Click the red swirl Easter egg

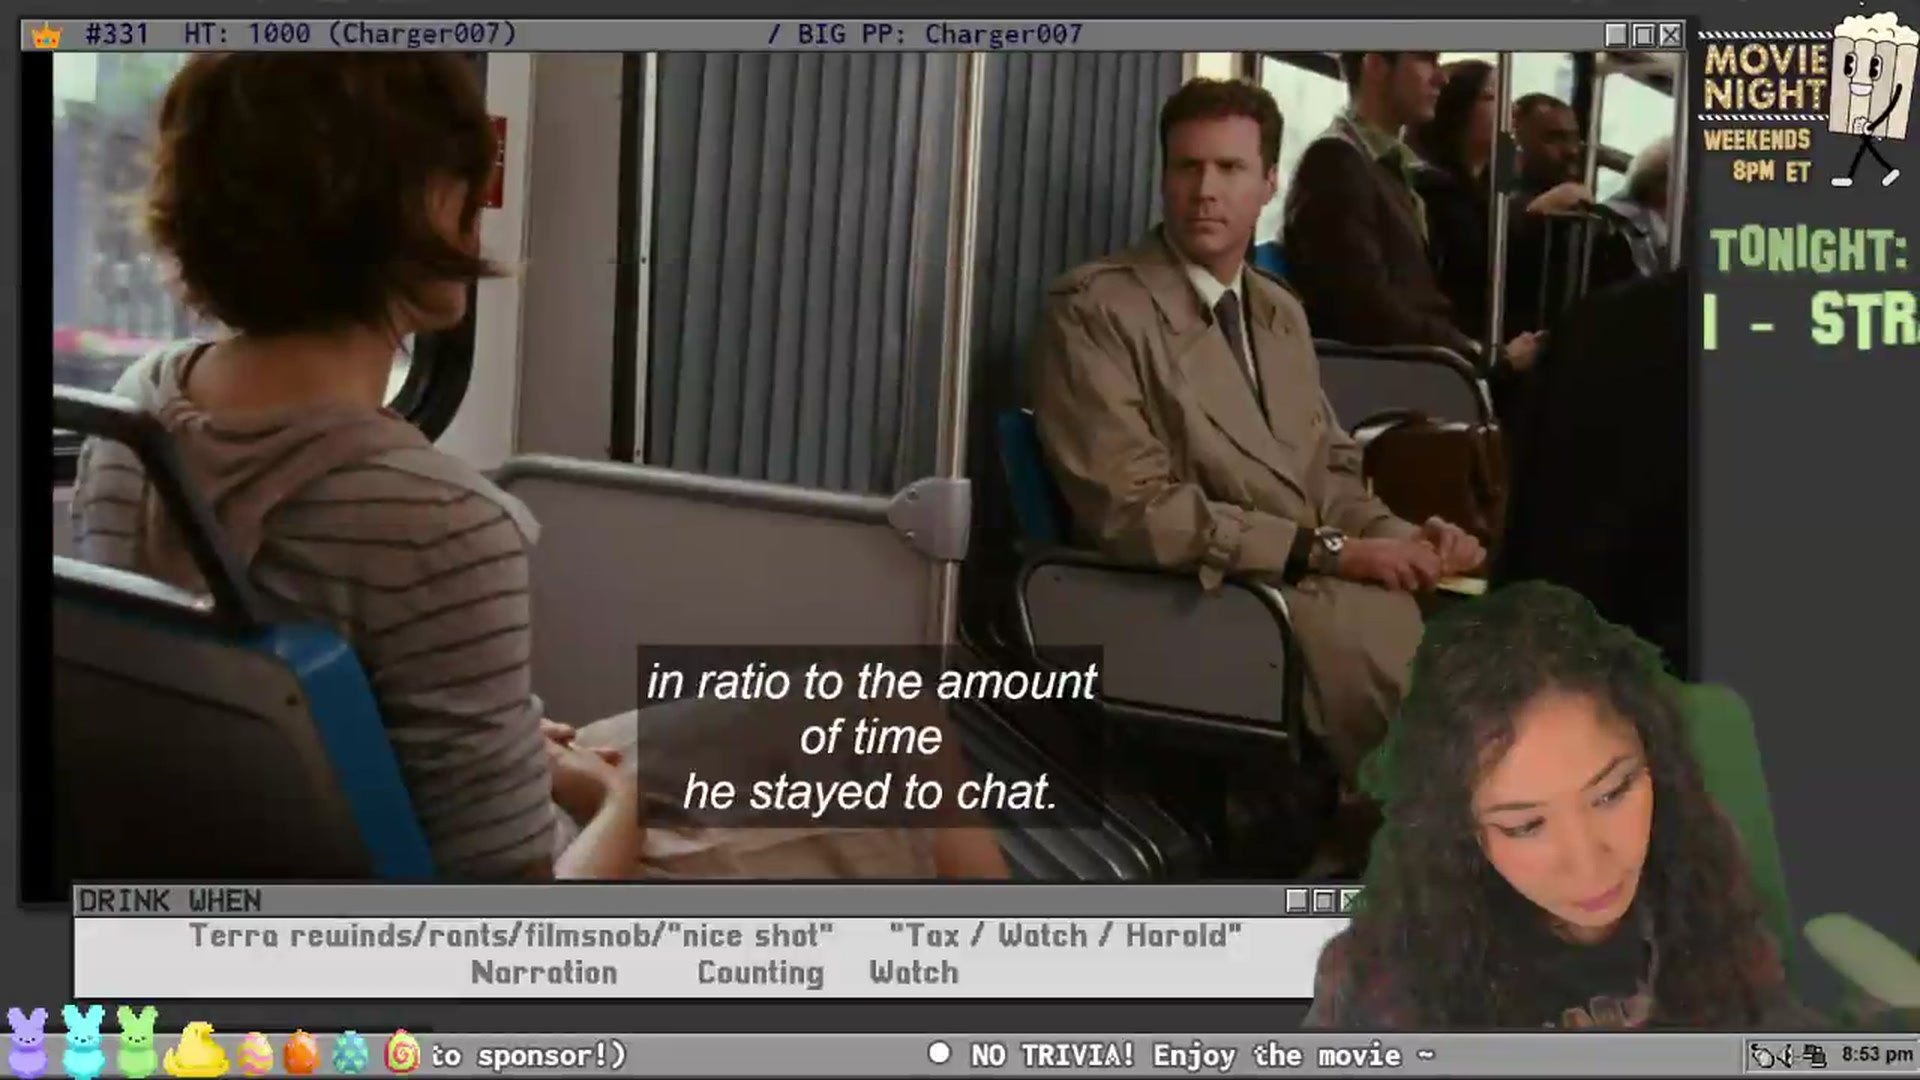401,1052
